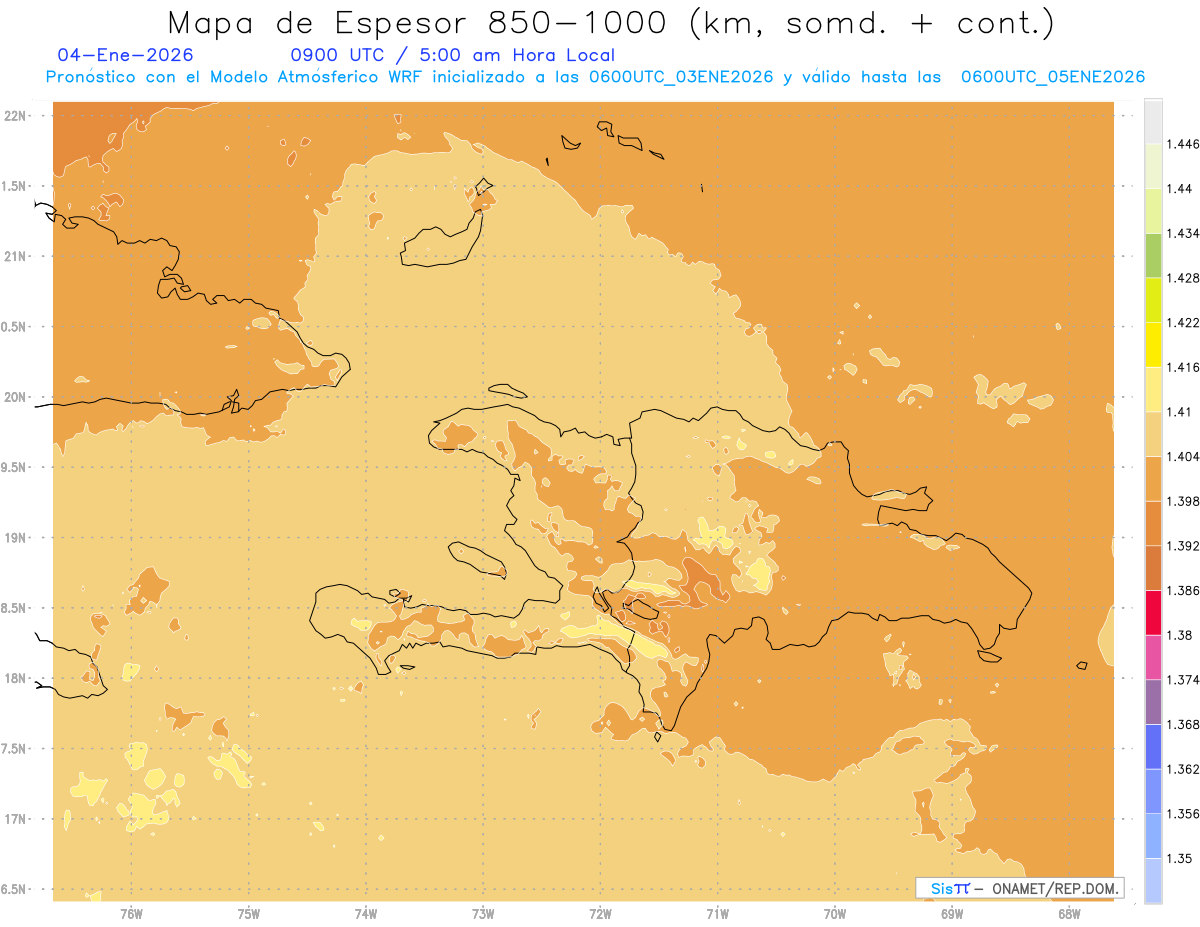The height and width of the screenshot is (927, 1200).
Task: Click the yellow legend swatch between 1.416 and 1.422
Action: point(1153,345)
